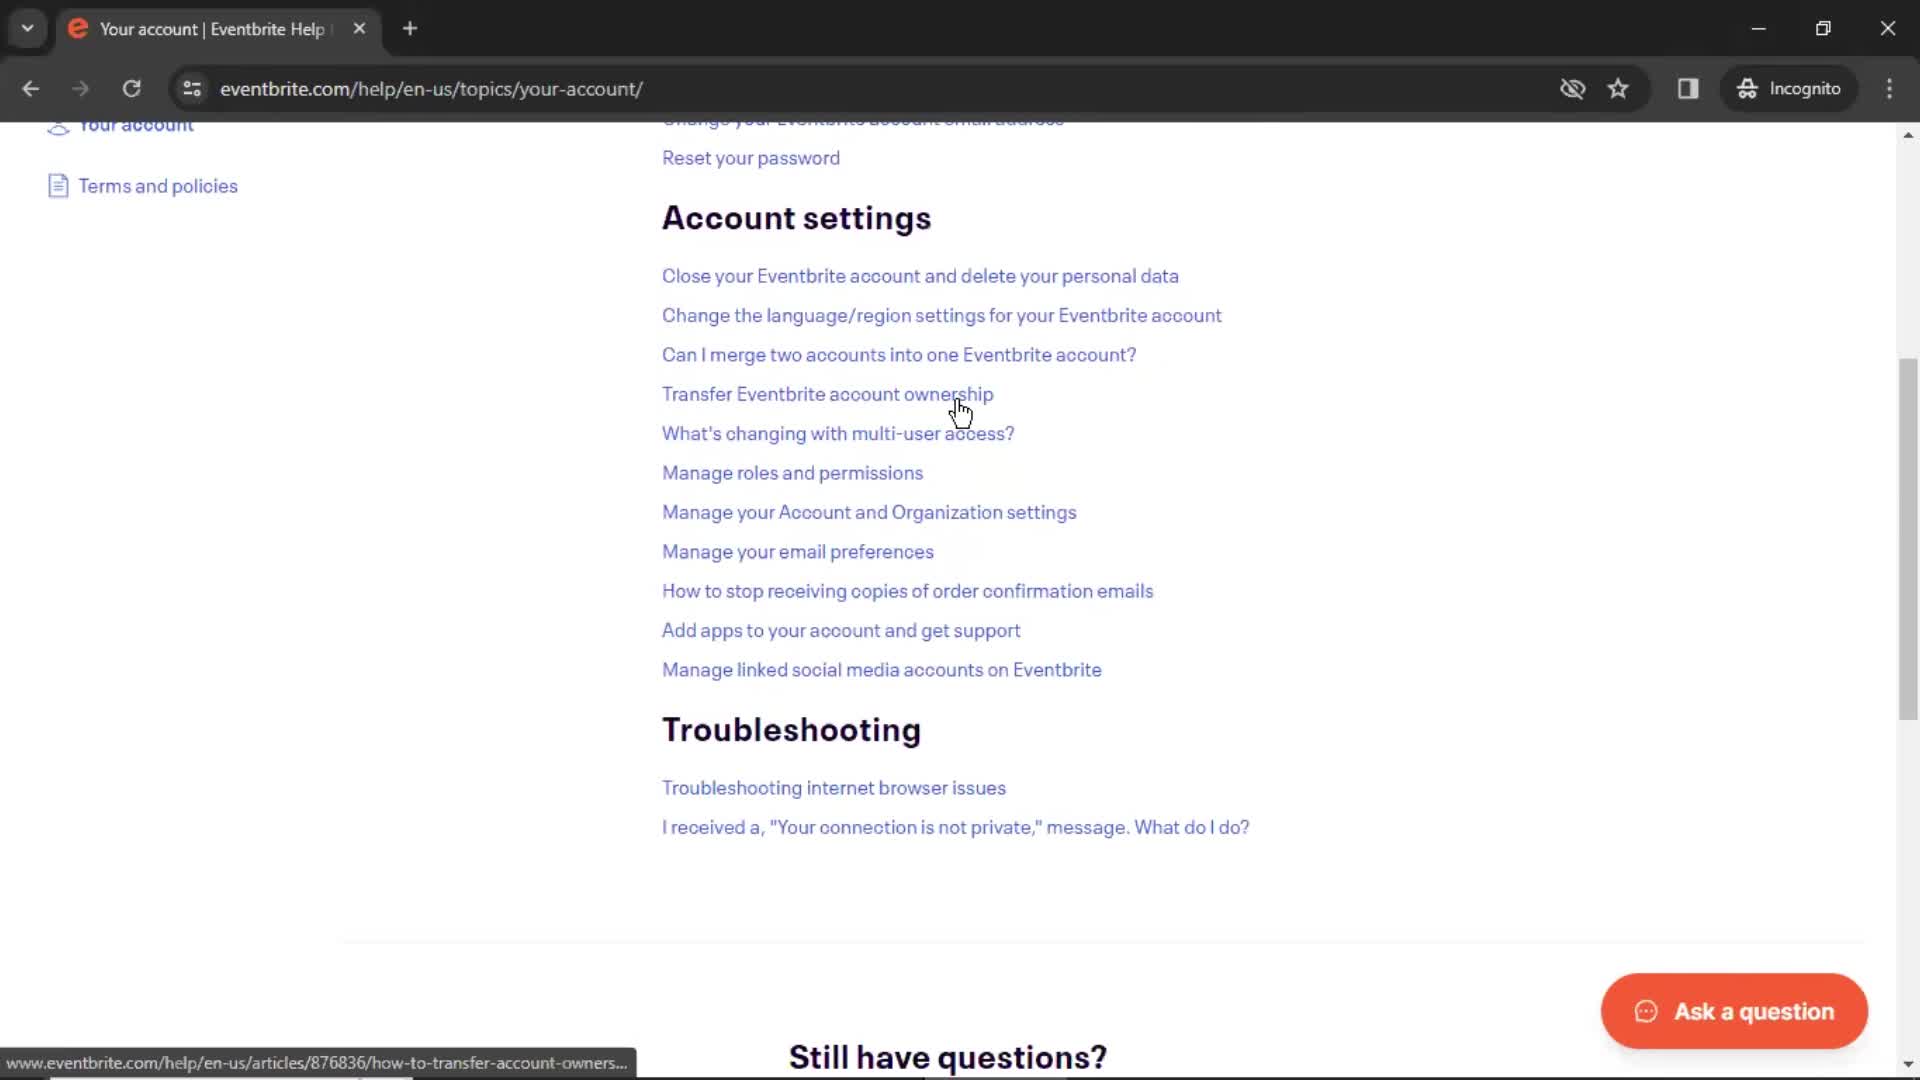This screenshot has width=1920, height=1080.
Task: Open Manage roles and permissions article
Action: (x=792, y=473)
